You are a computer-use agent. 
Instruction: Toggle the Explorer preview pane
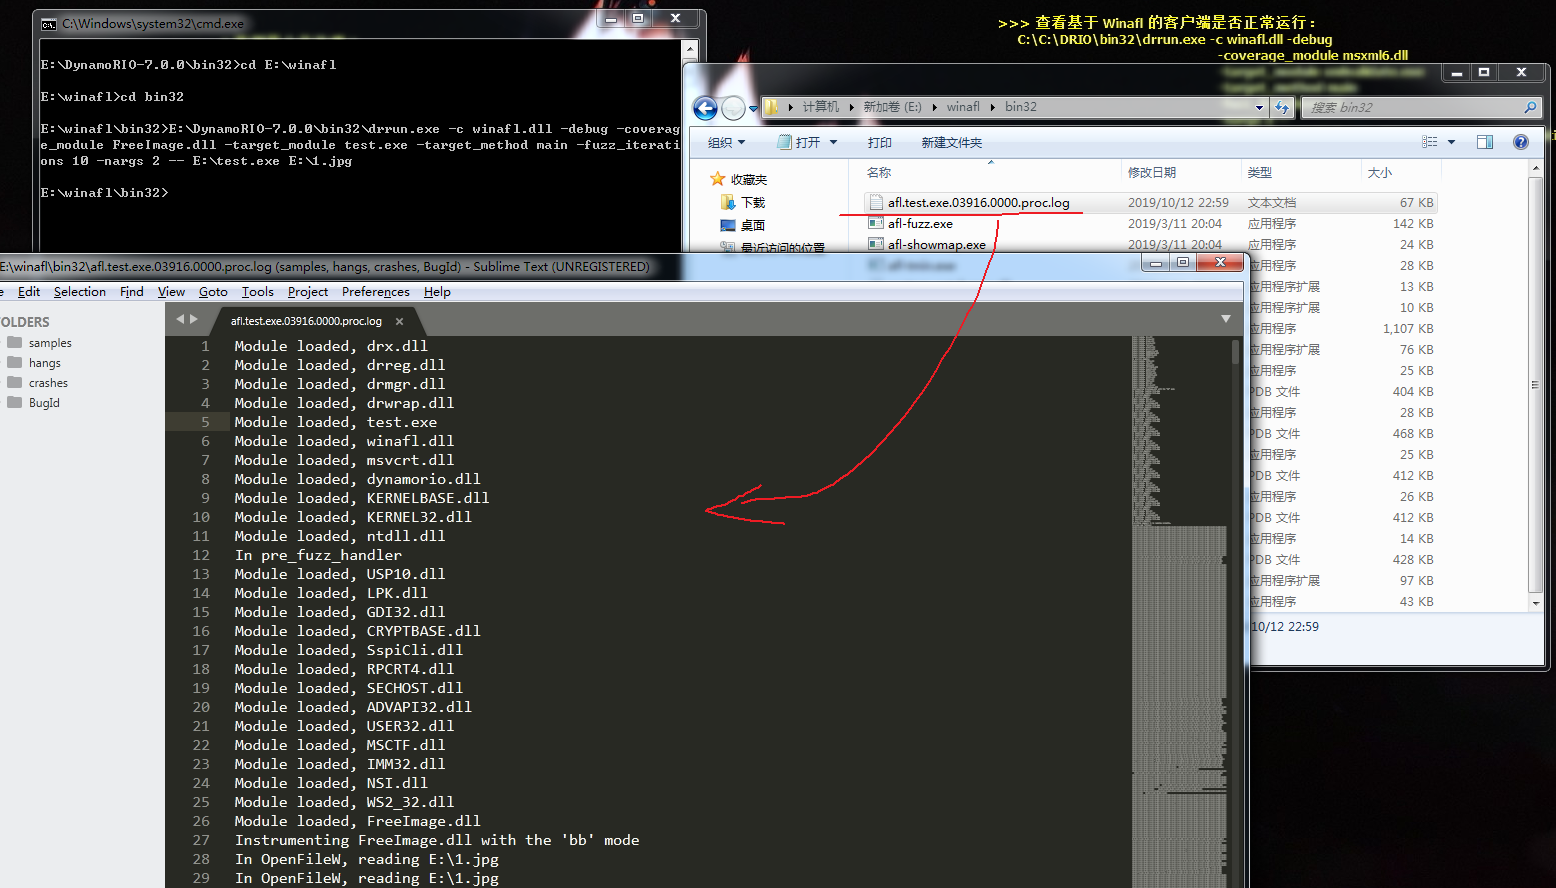click(x=1485, y=142)
